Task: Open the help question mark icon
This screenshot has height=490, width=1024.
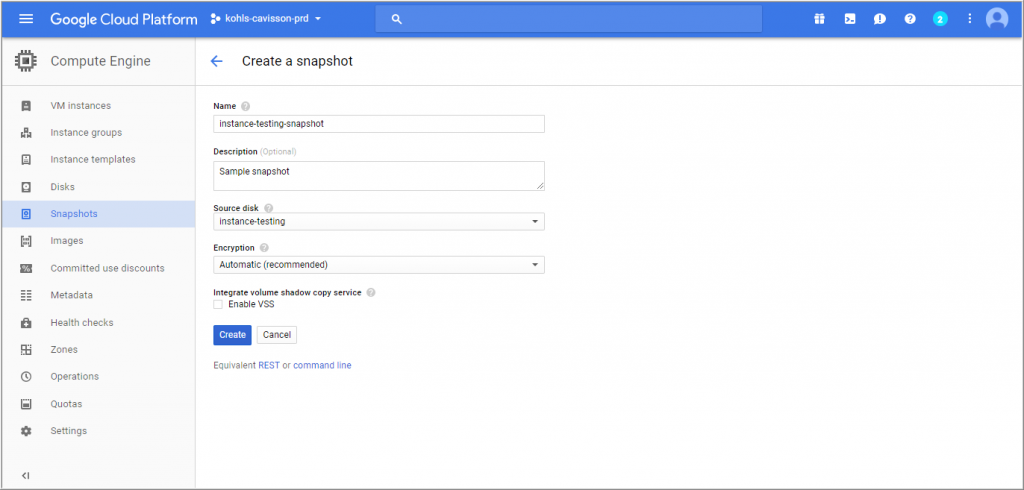Action: 910,19
